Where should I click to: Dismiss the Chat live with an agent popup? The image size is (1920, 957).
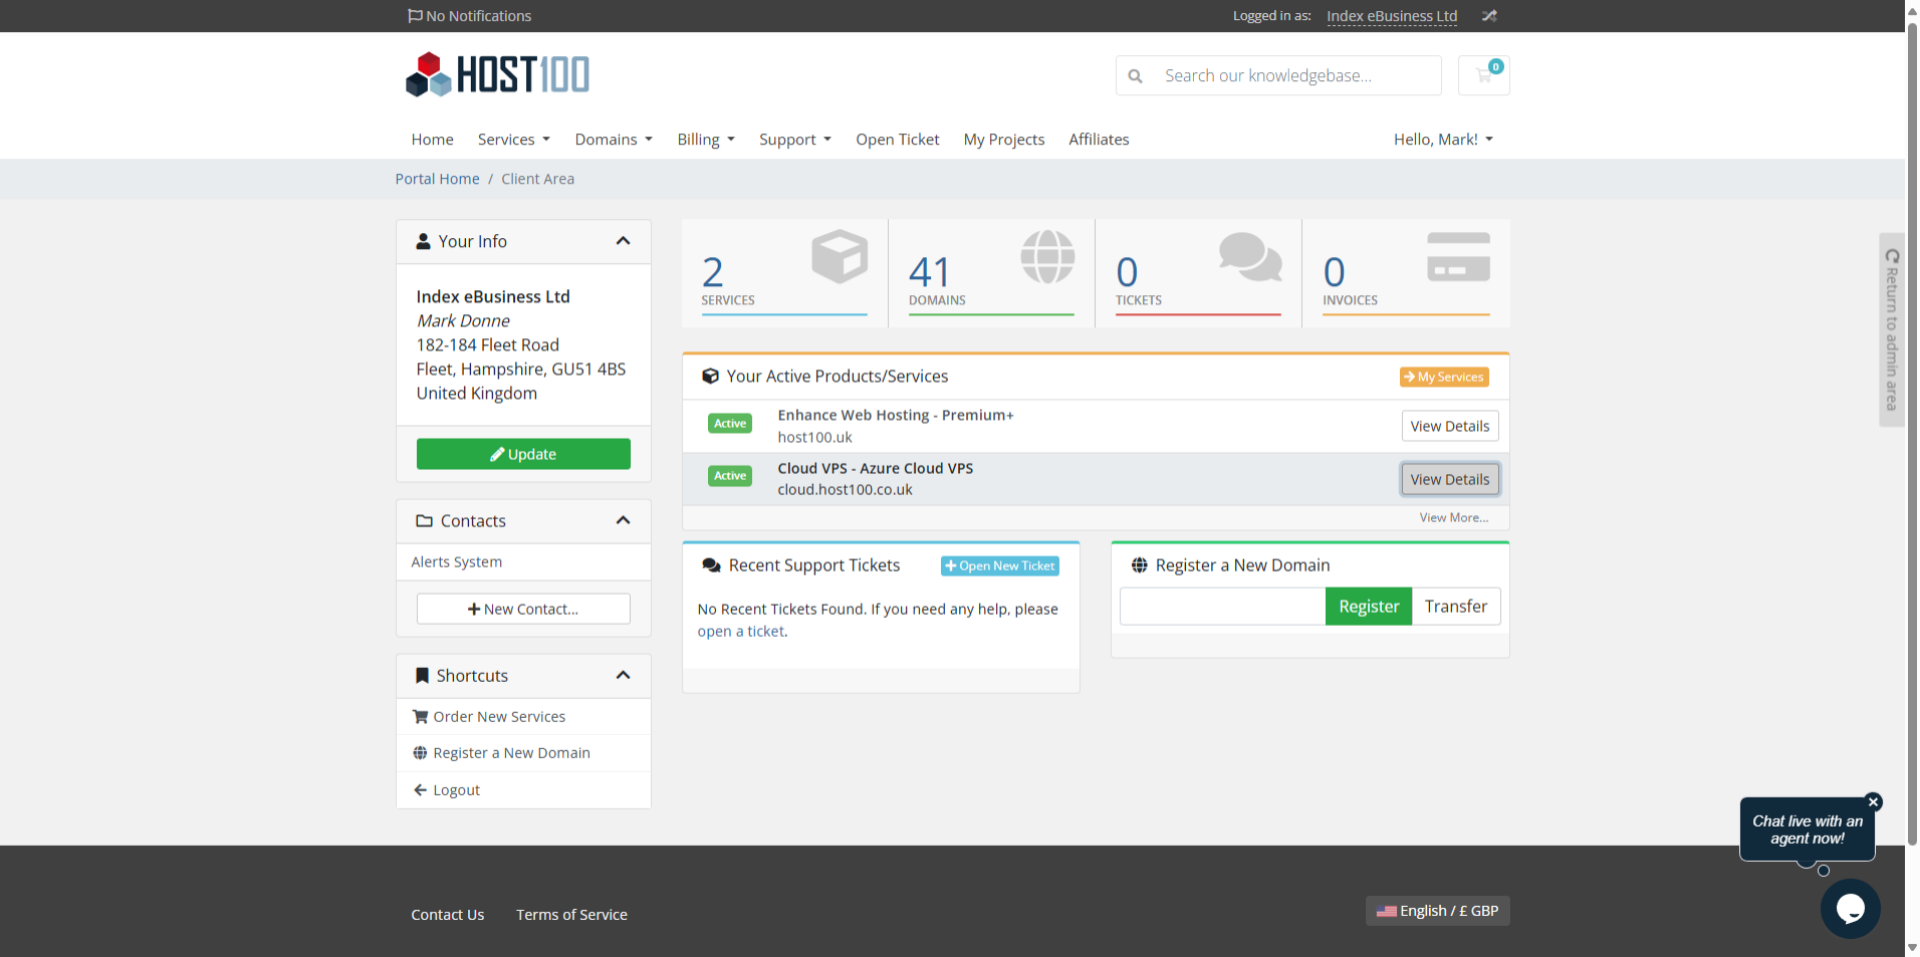click(x=1874, y=802)
